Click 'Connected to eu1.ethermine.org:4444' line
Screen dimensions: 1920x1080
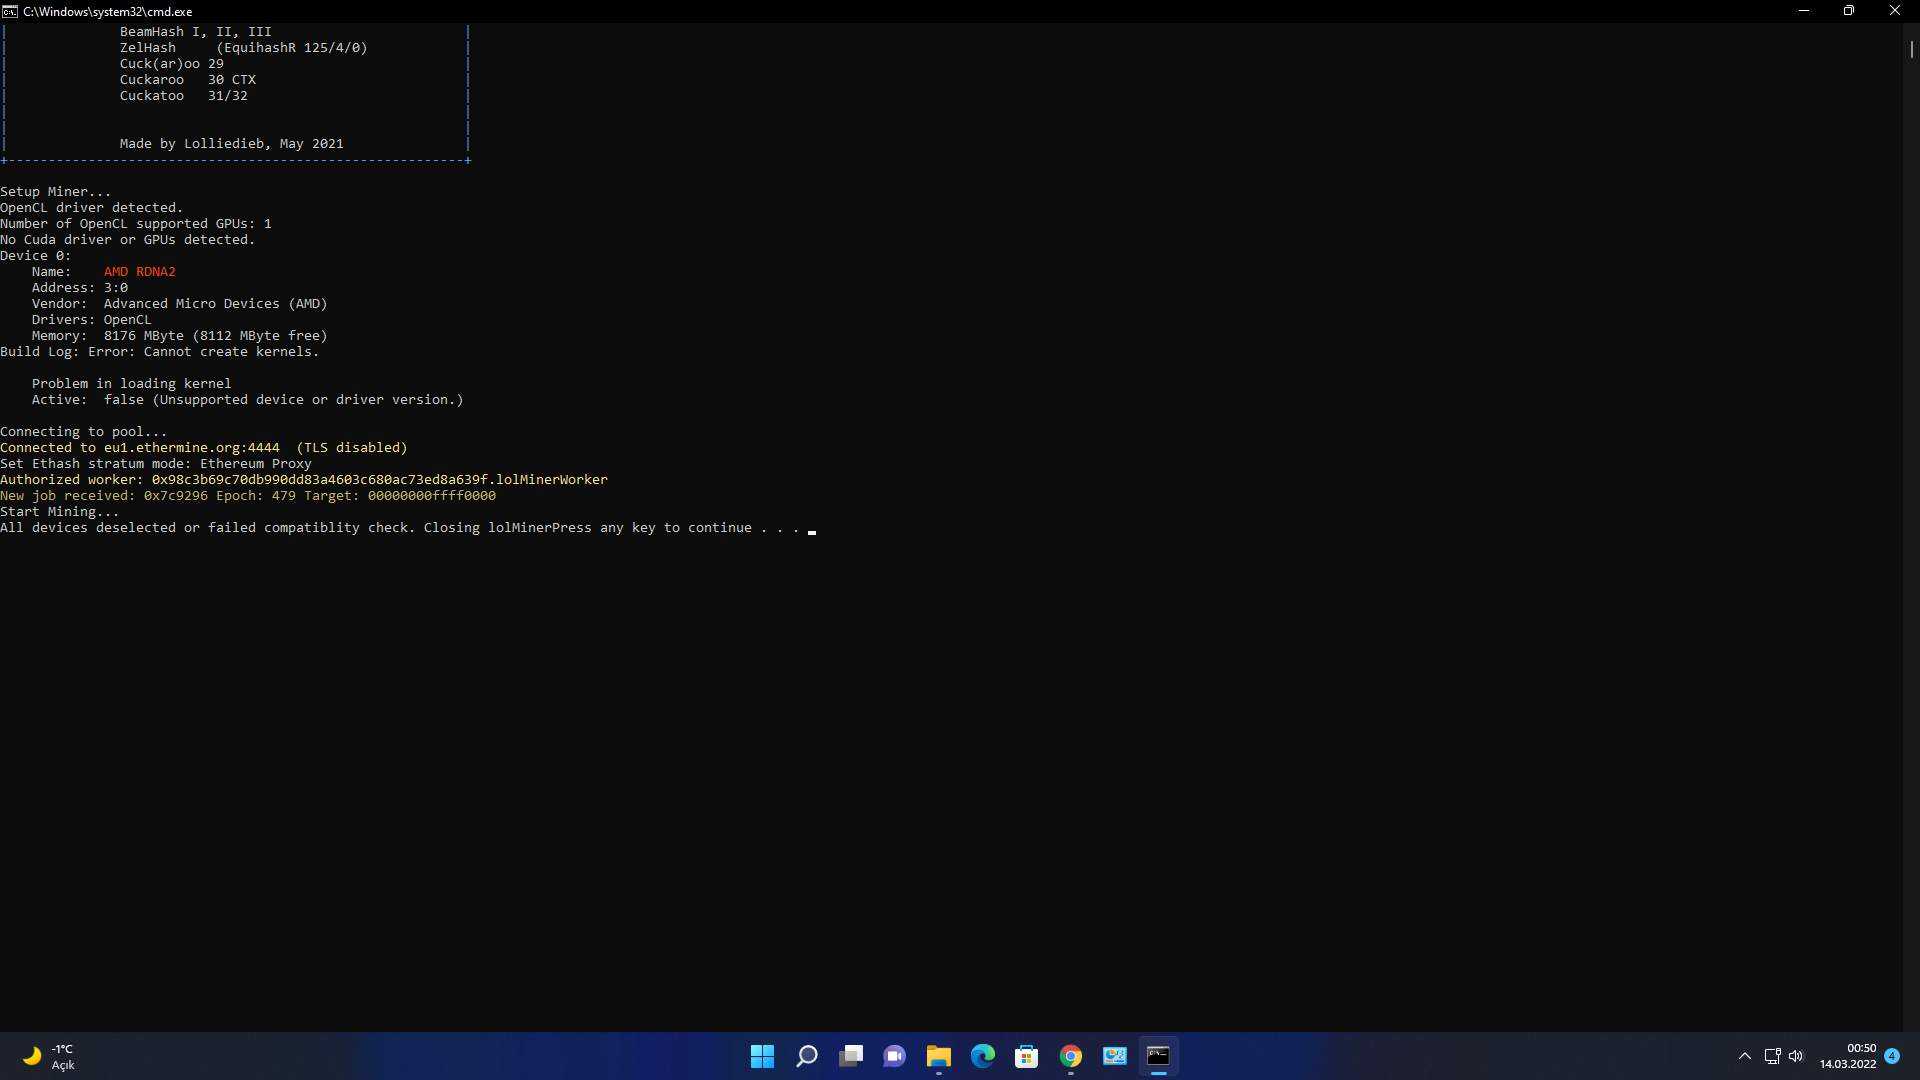204,448
